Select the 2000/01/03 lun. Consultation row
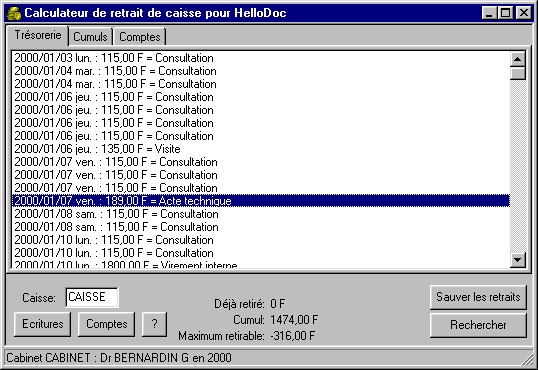 click(x=261, y=58)
